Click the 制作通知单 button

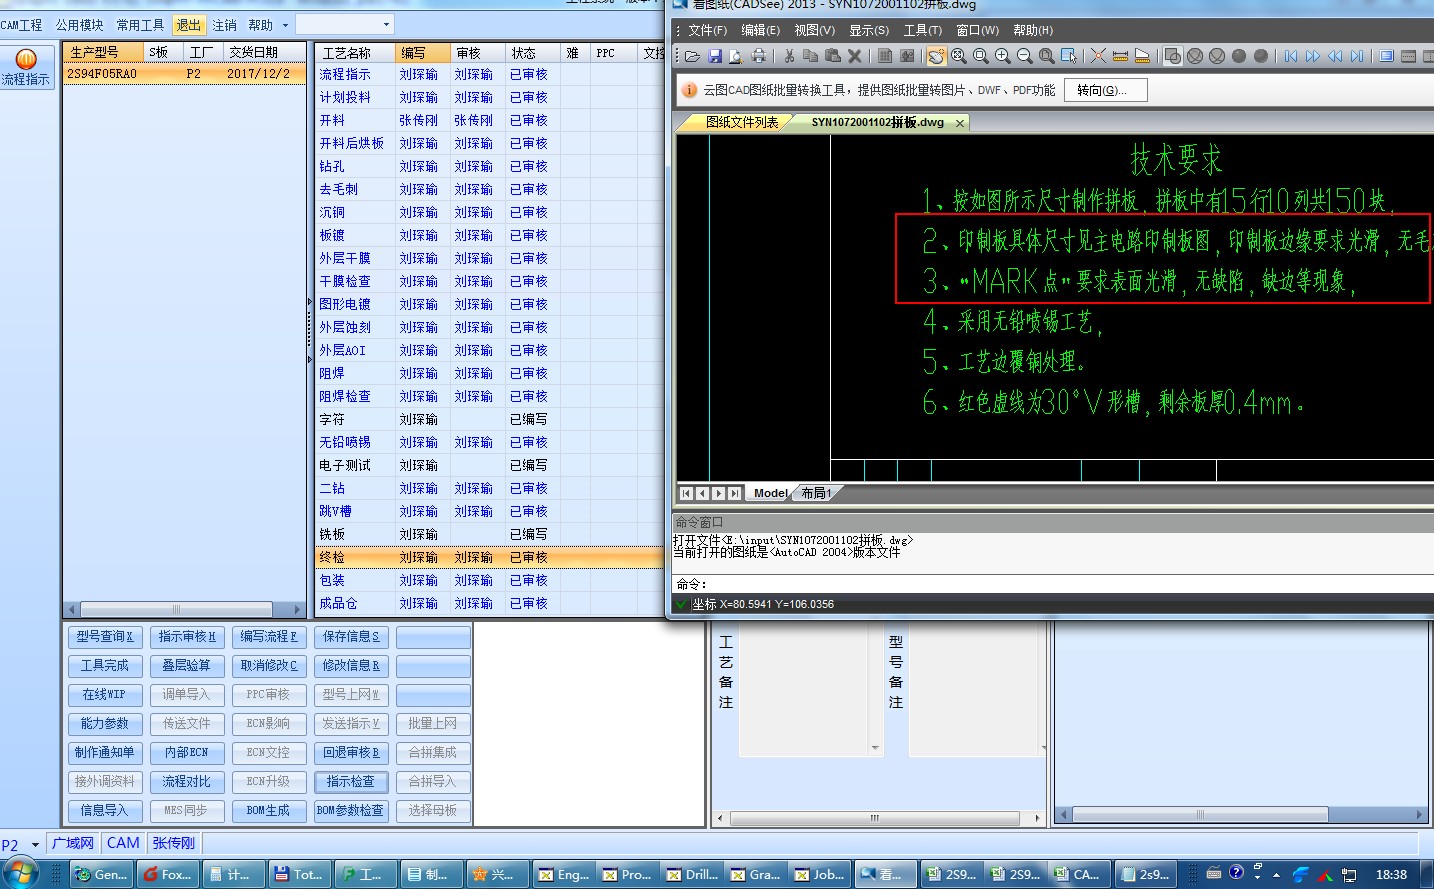(x=104, y=753)
